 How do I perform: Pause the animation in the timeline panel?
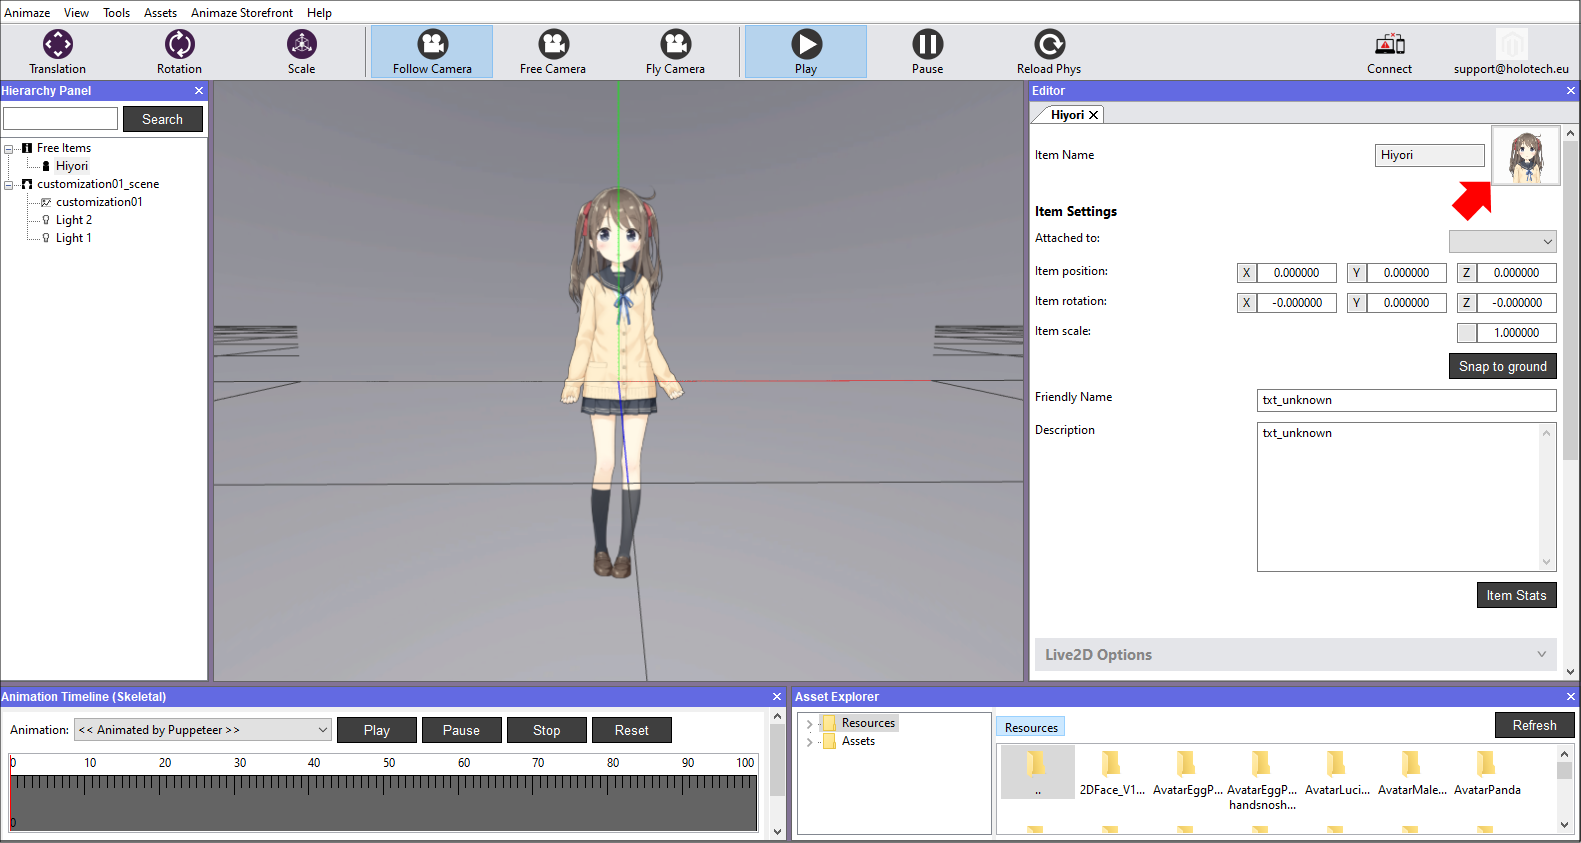461,731
